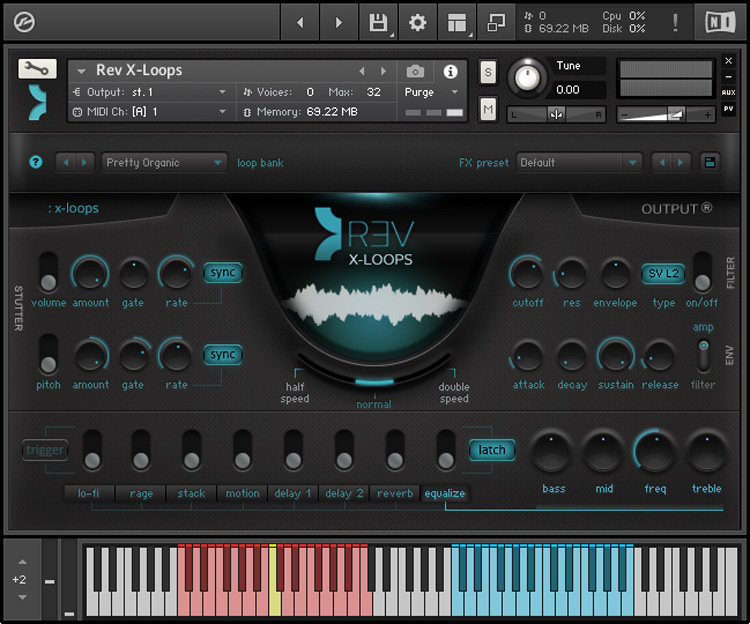Click the pan slider
The width and height of the screenshot is (750, 624).
[x=556, y=115]
